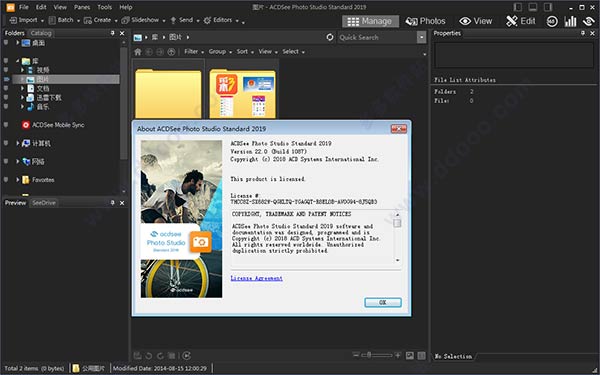Open the Tools menu

point(104,7)
